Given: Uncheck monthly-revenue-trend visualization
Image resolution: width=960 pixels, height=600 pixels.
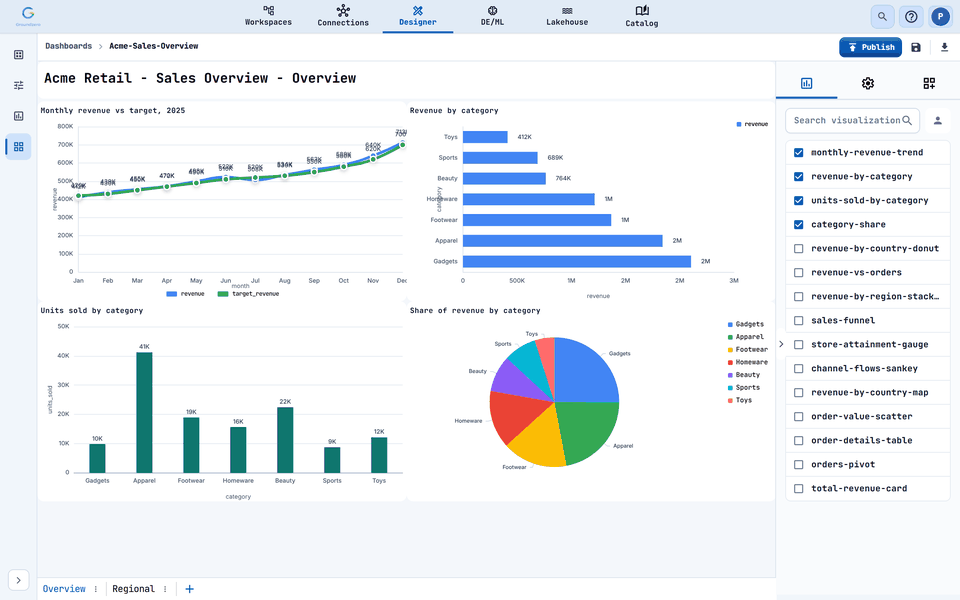Looking at the screenshot, I should pos(798,152).
